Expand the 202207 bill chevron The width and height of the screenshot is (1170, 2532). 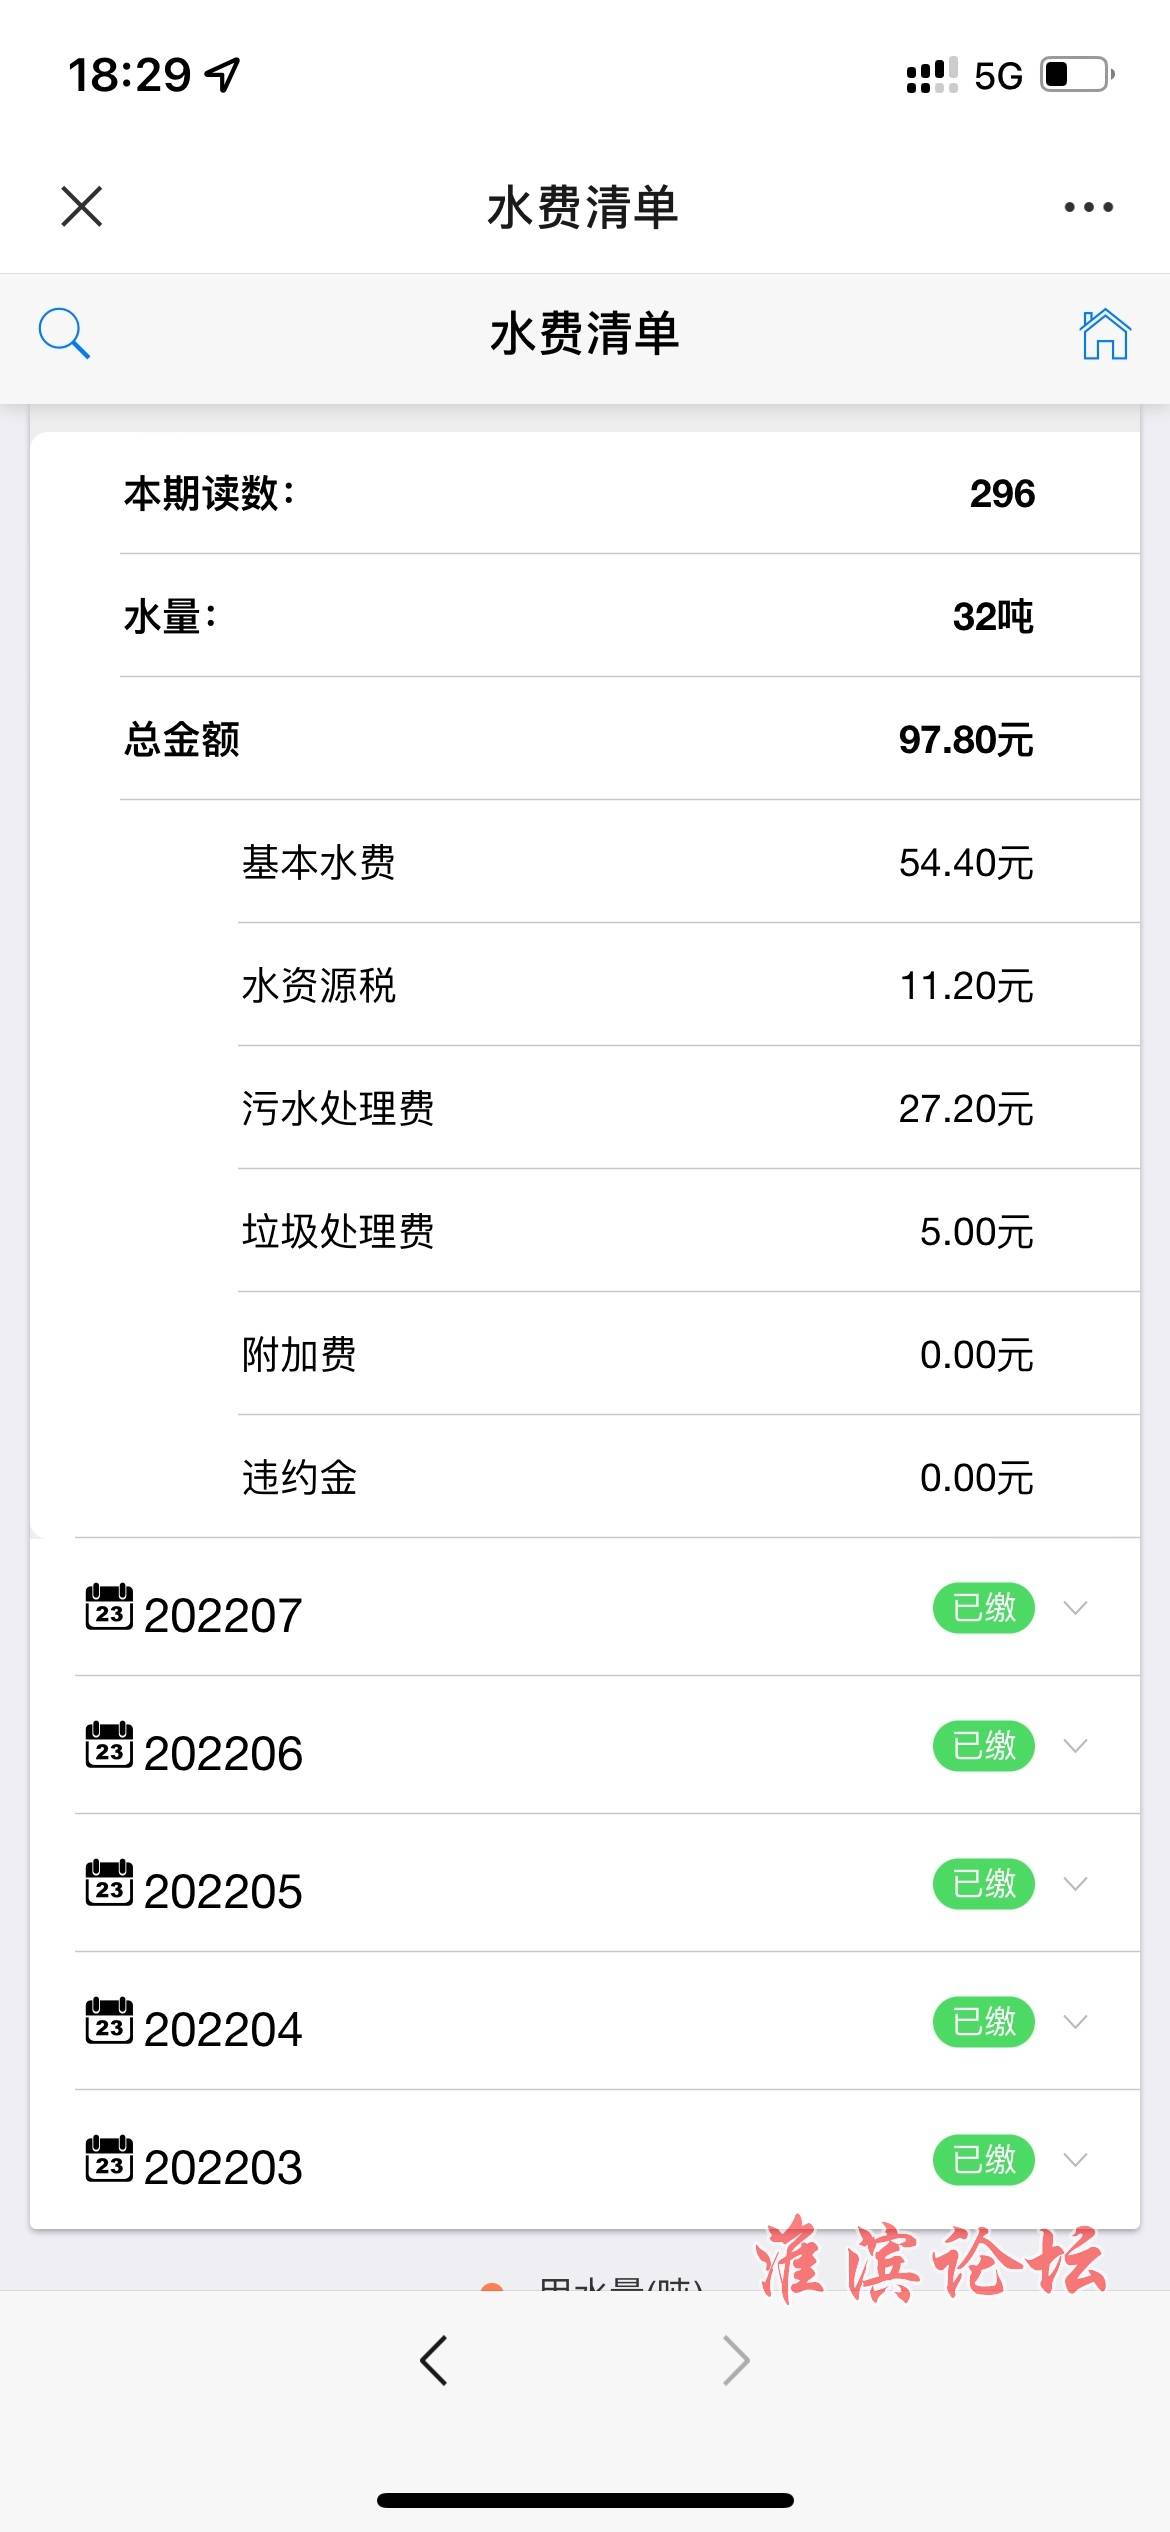point(1075,1608)
